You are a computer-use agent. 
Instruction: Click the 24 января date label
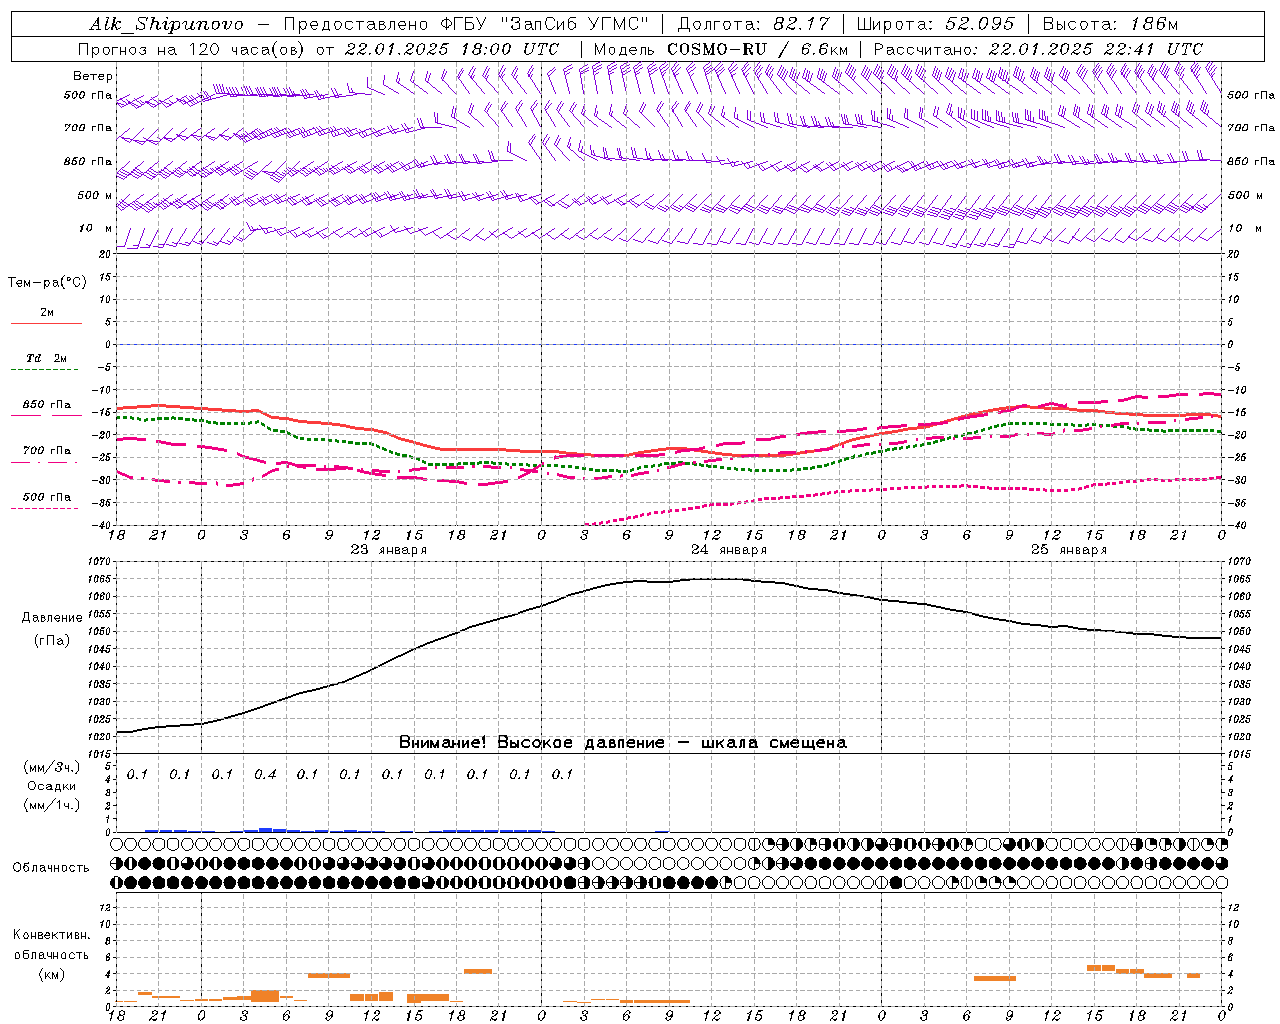coord(728,550)
